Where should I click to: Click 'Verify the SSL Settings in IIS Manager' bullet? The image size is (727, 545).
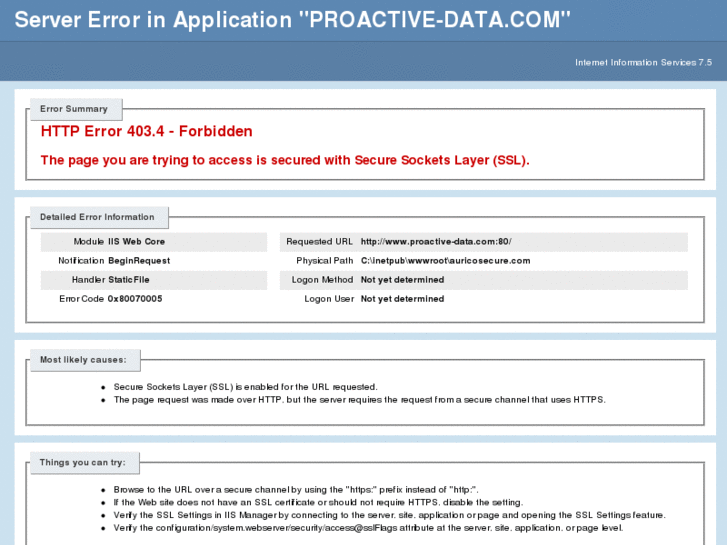389,515
